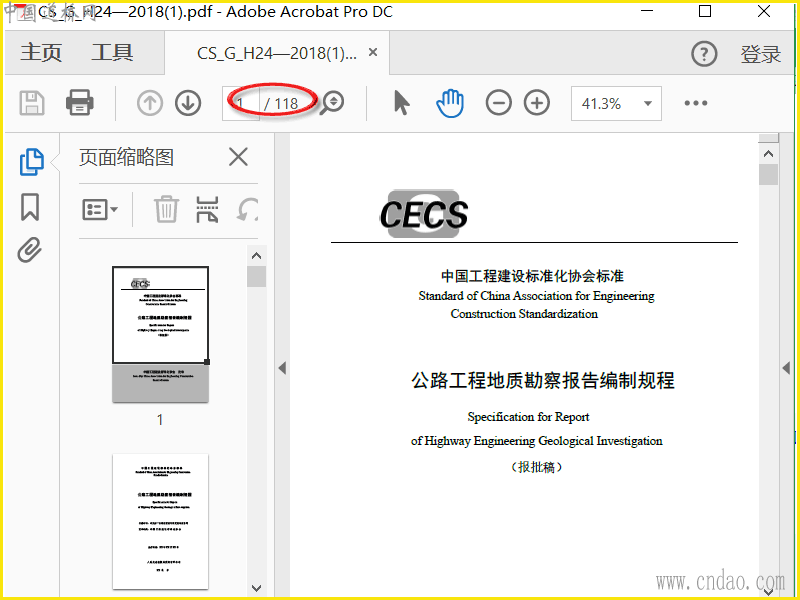Select the arrow selection tool
This screenshot has height=600, width=800.
tap(402, 103)
